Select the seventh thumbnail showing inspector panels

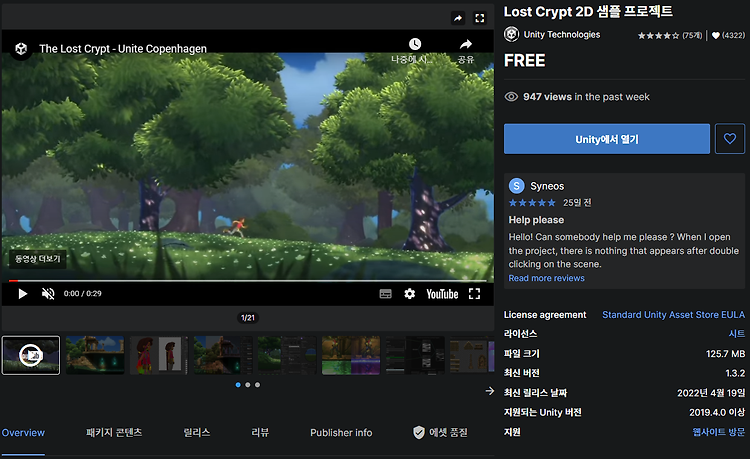(415, 355)
